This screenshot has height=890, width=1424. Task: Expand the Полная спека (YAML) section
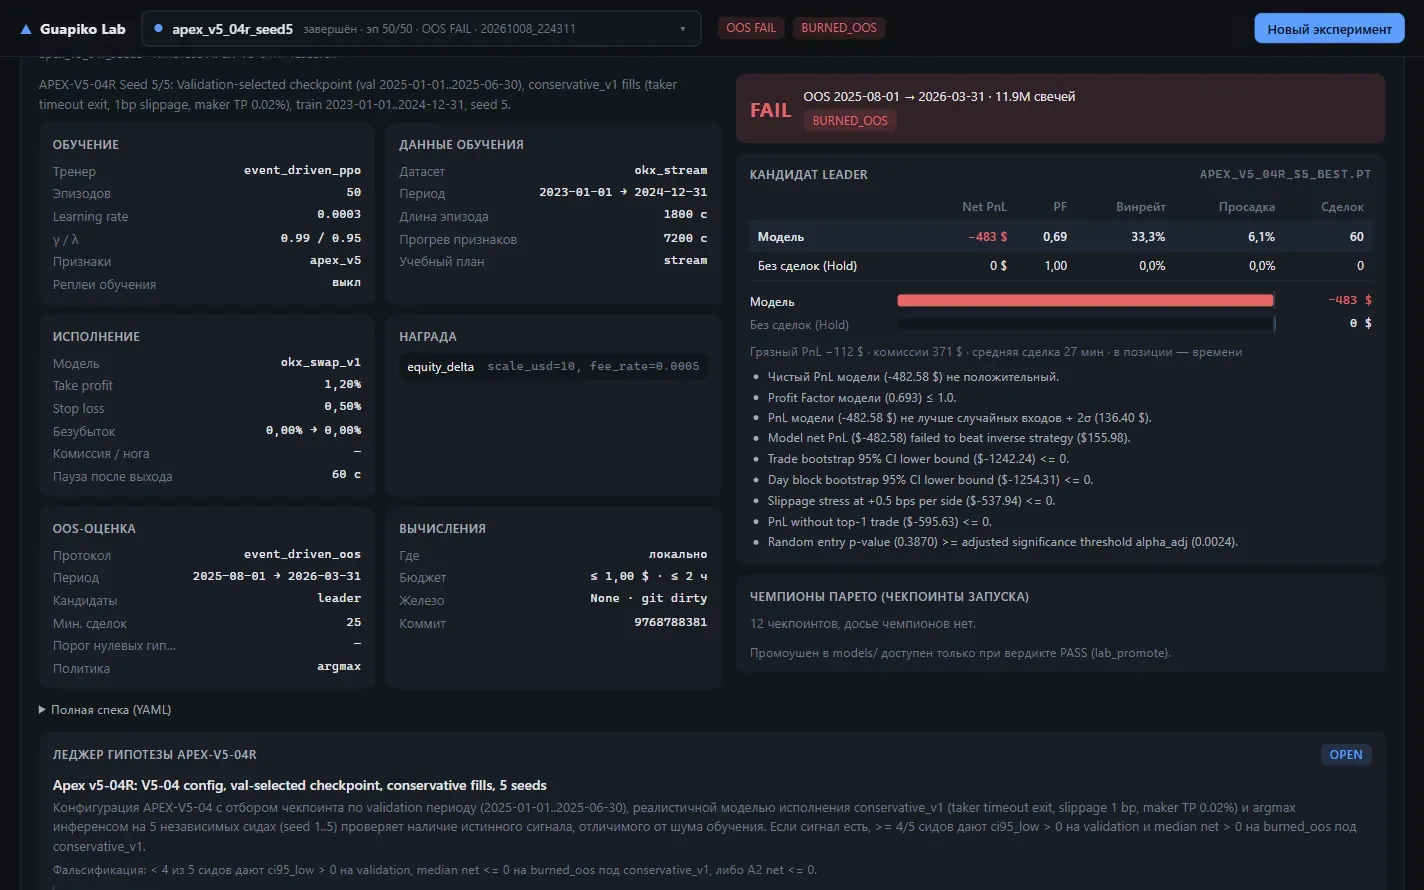click(x=105, y=710)
